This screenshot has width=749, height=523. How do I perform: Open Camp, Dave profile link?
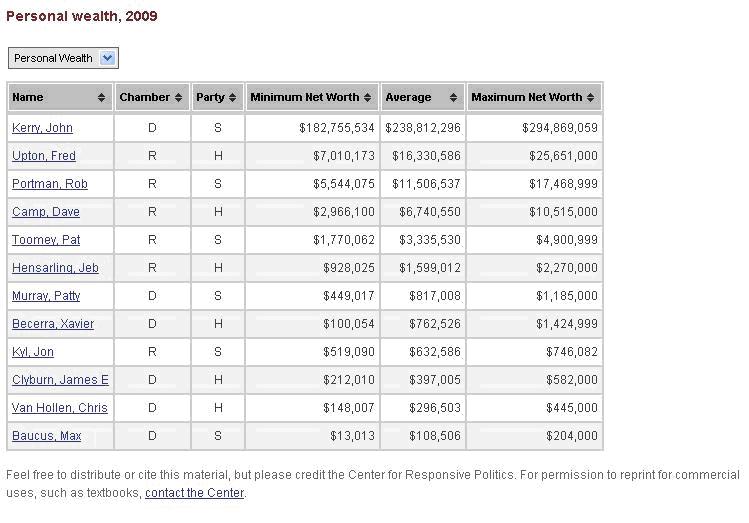click(46, 212)
